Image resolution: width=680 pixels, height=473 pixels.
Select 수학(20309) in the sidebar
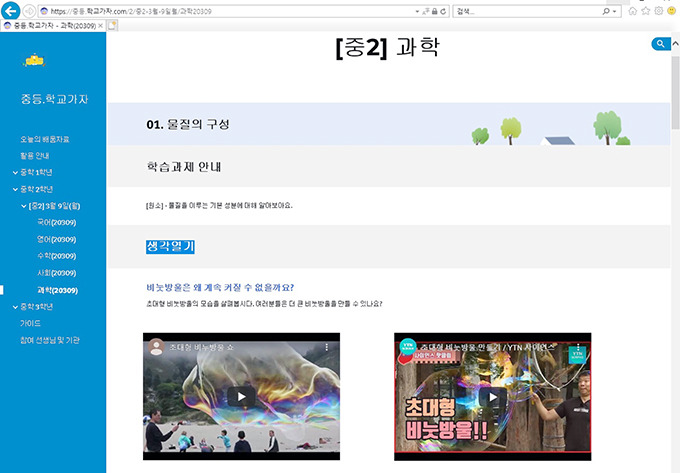[56, 256]
